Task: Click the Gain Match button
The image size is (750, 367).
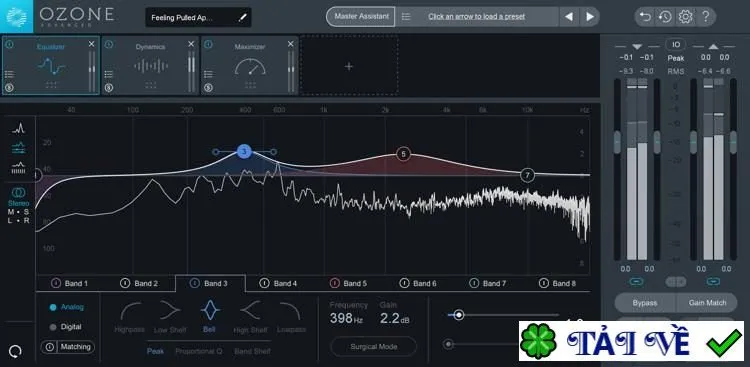Action: point(707,303)
